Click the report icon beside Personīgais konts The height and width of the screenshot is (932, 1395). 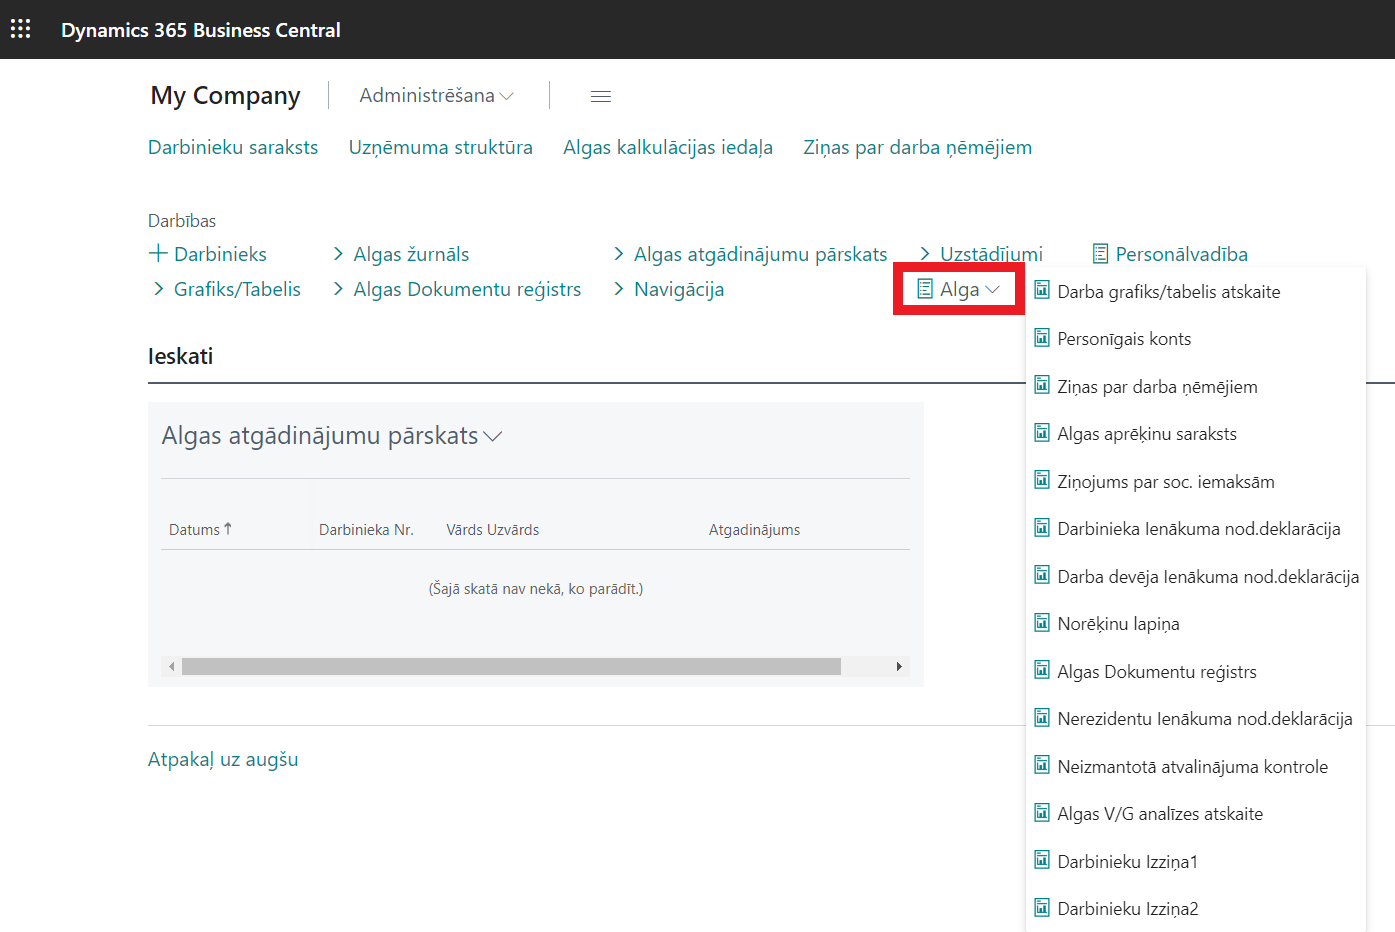coord(1041,338)
